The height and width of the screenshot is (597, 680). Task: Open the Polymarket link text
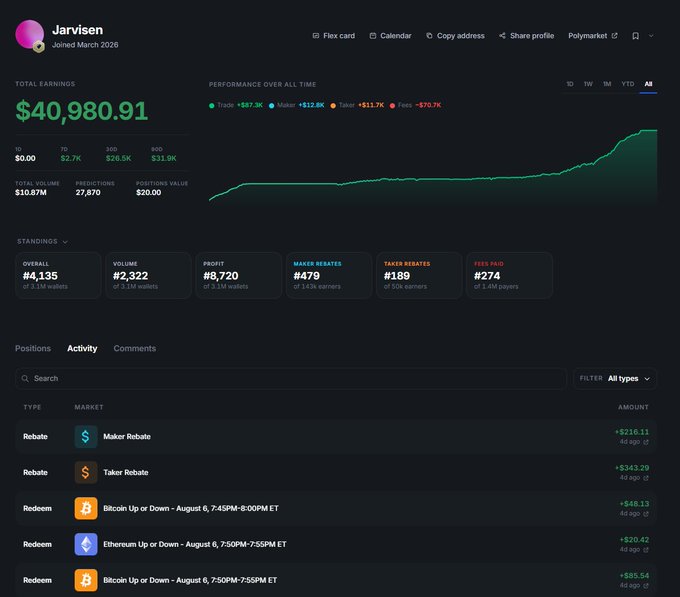588,36
